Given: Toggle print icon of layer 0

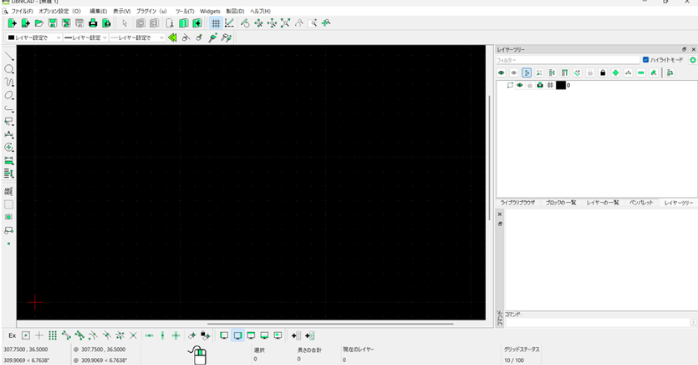Looking at the screenshot, I should [x=540, y=85].
